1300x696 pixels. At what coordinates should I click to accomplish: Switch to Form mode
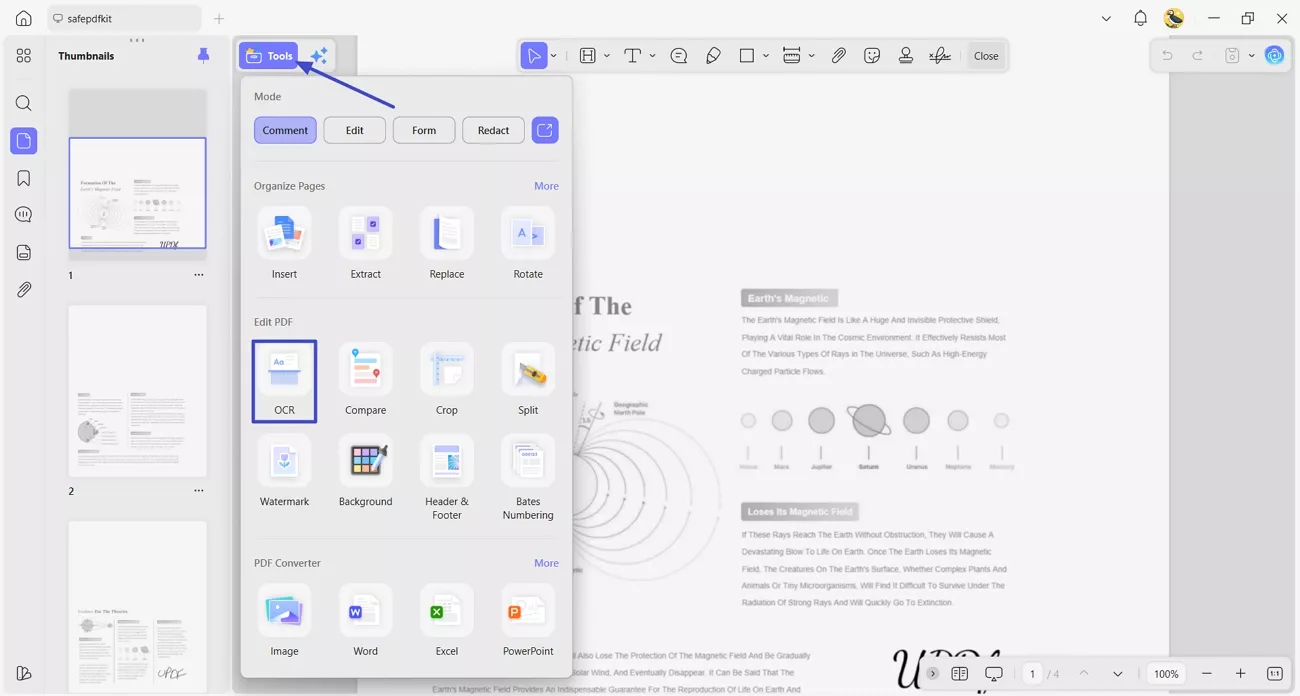(x=424, y=130)
